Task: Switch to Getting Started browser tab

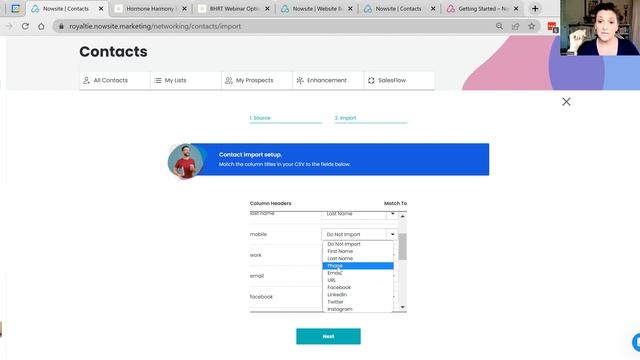Action: tap(482, 9)
